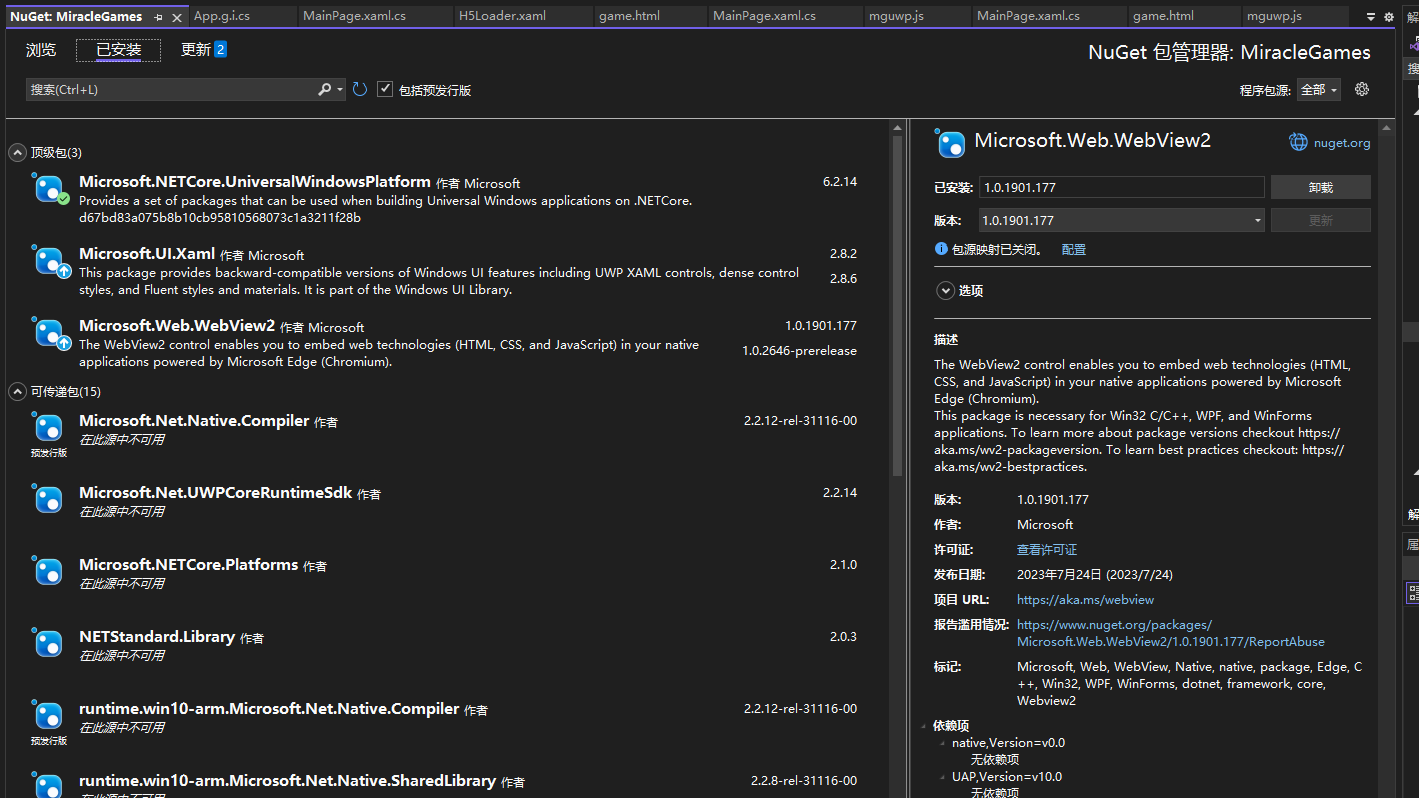Image resolution: width=1419 pixels, height=798 pixels.
Task: Open the 配置 configure link
Action: [1074, 249]
